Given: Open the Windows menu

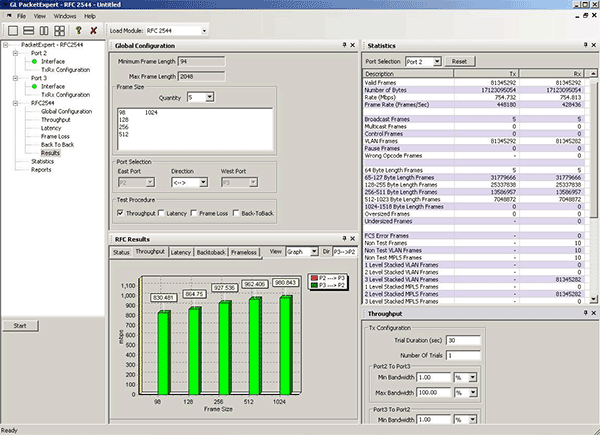Looking at the screenshot, I should pos(65,16).
